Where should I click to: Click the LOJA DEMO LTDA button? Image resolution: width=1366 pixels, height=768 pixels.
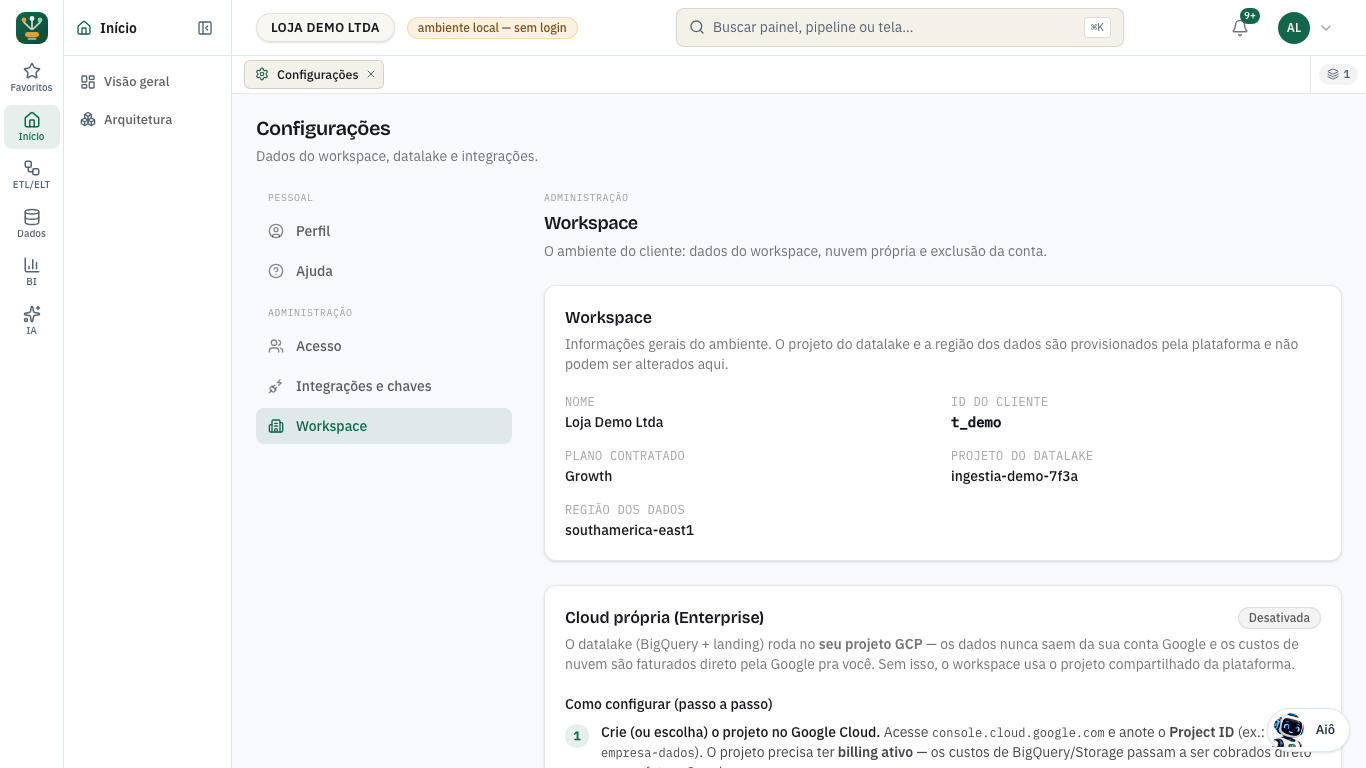pyautogui.click(x=325, y=28)
